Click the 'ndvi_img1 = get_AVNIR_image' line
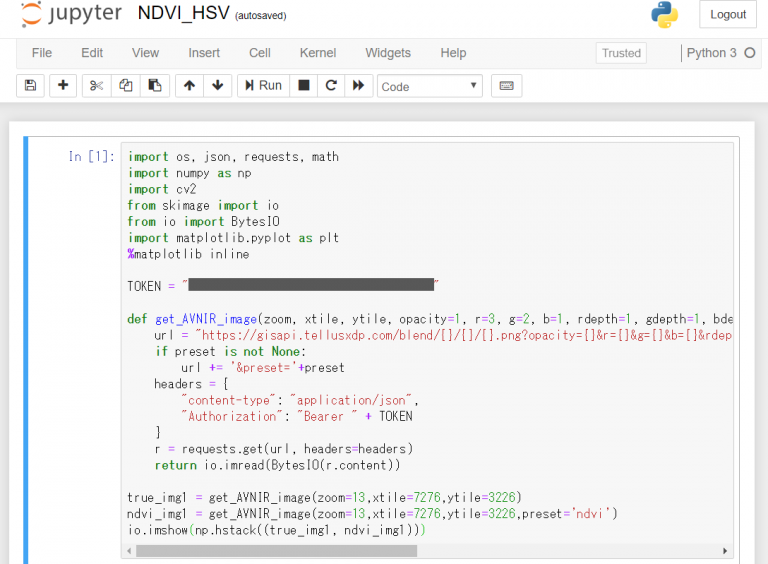Image resolution: width=768 pixels, height=564 pixels. (x=372, y=514)
